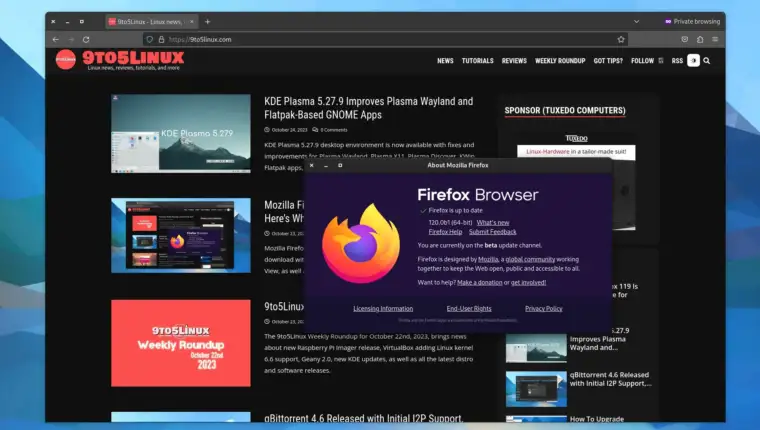Open the tracking protection shield icon
The image size is (760, 430).
pos(150,39)
